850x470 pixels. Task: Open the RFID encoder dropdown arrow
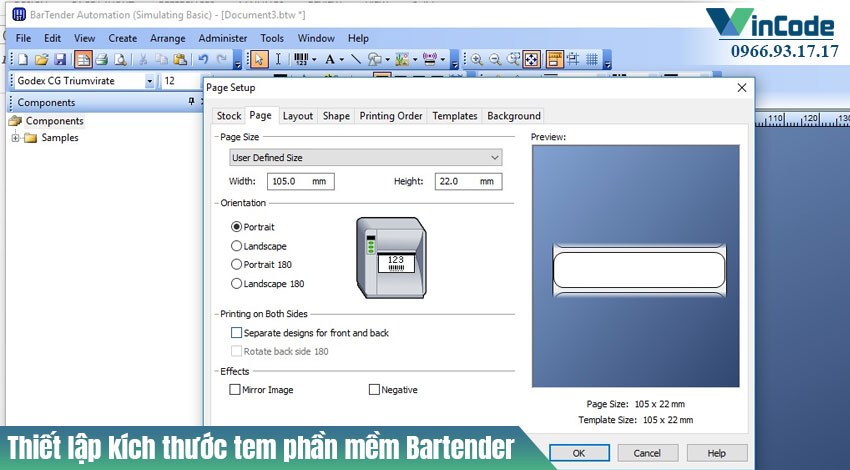click(x=443, y=60)
